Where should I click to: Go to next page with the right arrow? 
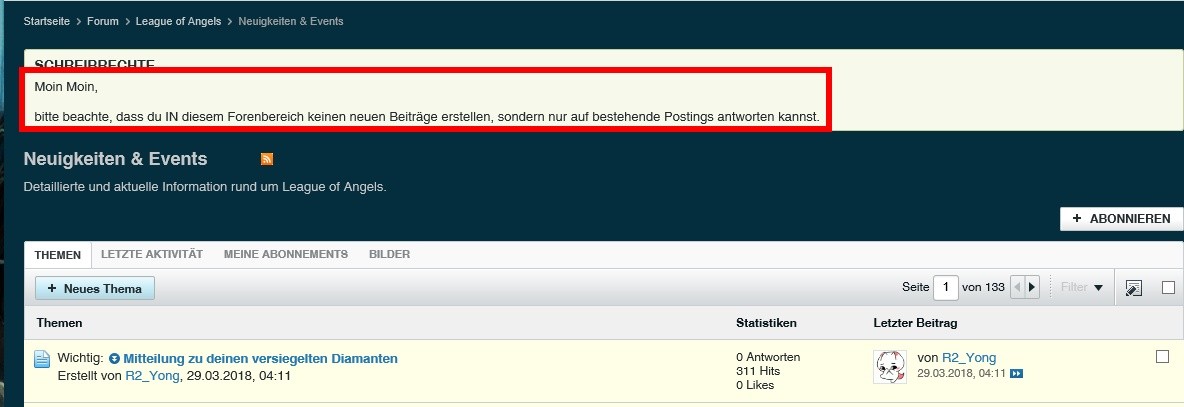click(x=1032, y=287)
